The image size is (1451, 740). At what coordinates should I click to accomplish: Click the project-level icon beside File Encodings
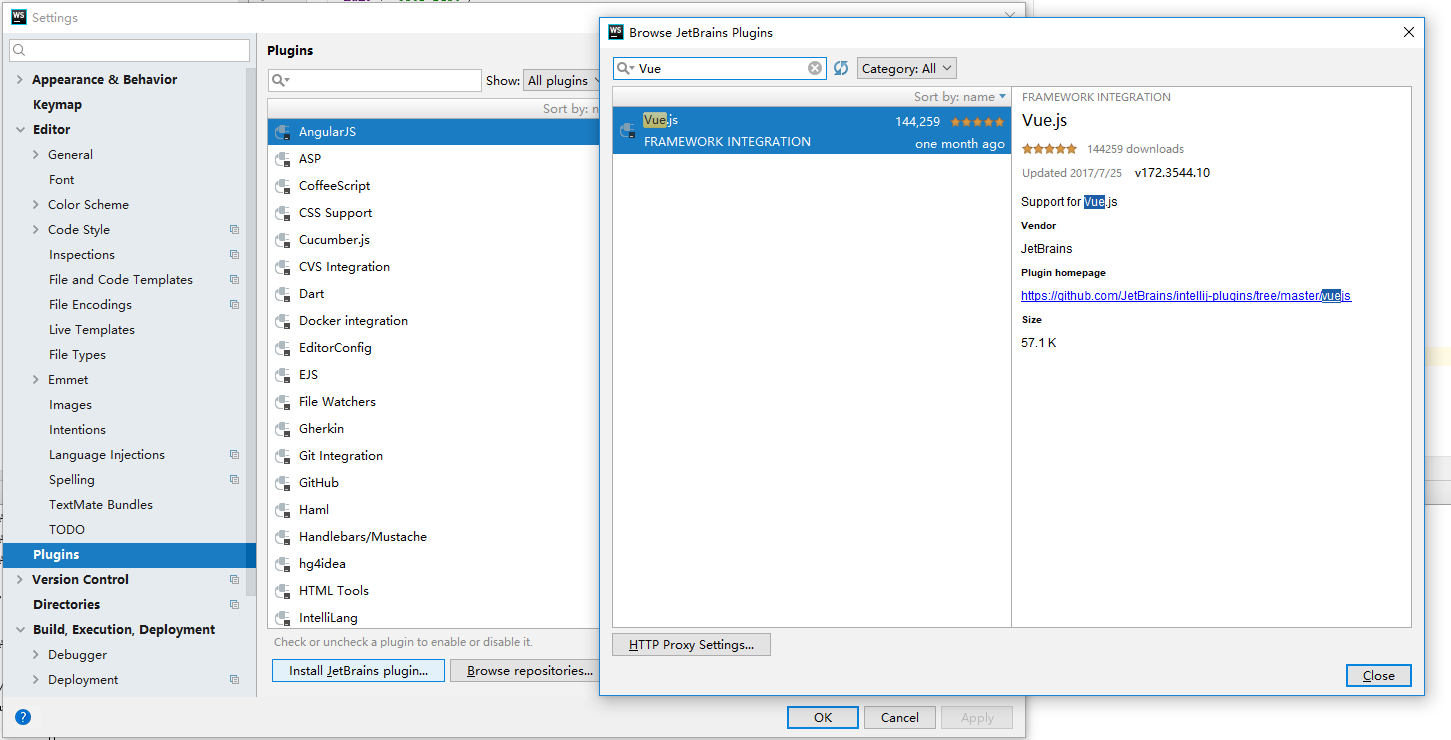[x=234, y=305]
